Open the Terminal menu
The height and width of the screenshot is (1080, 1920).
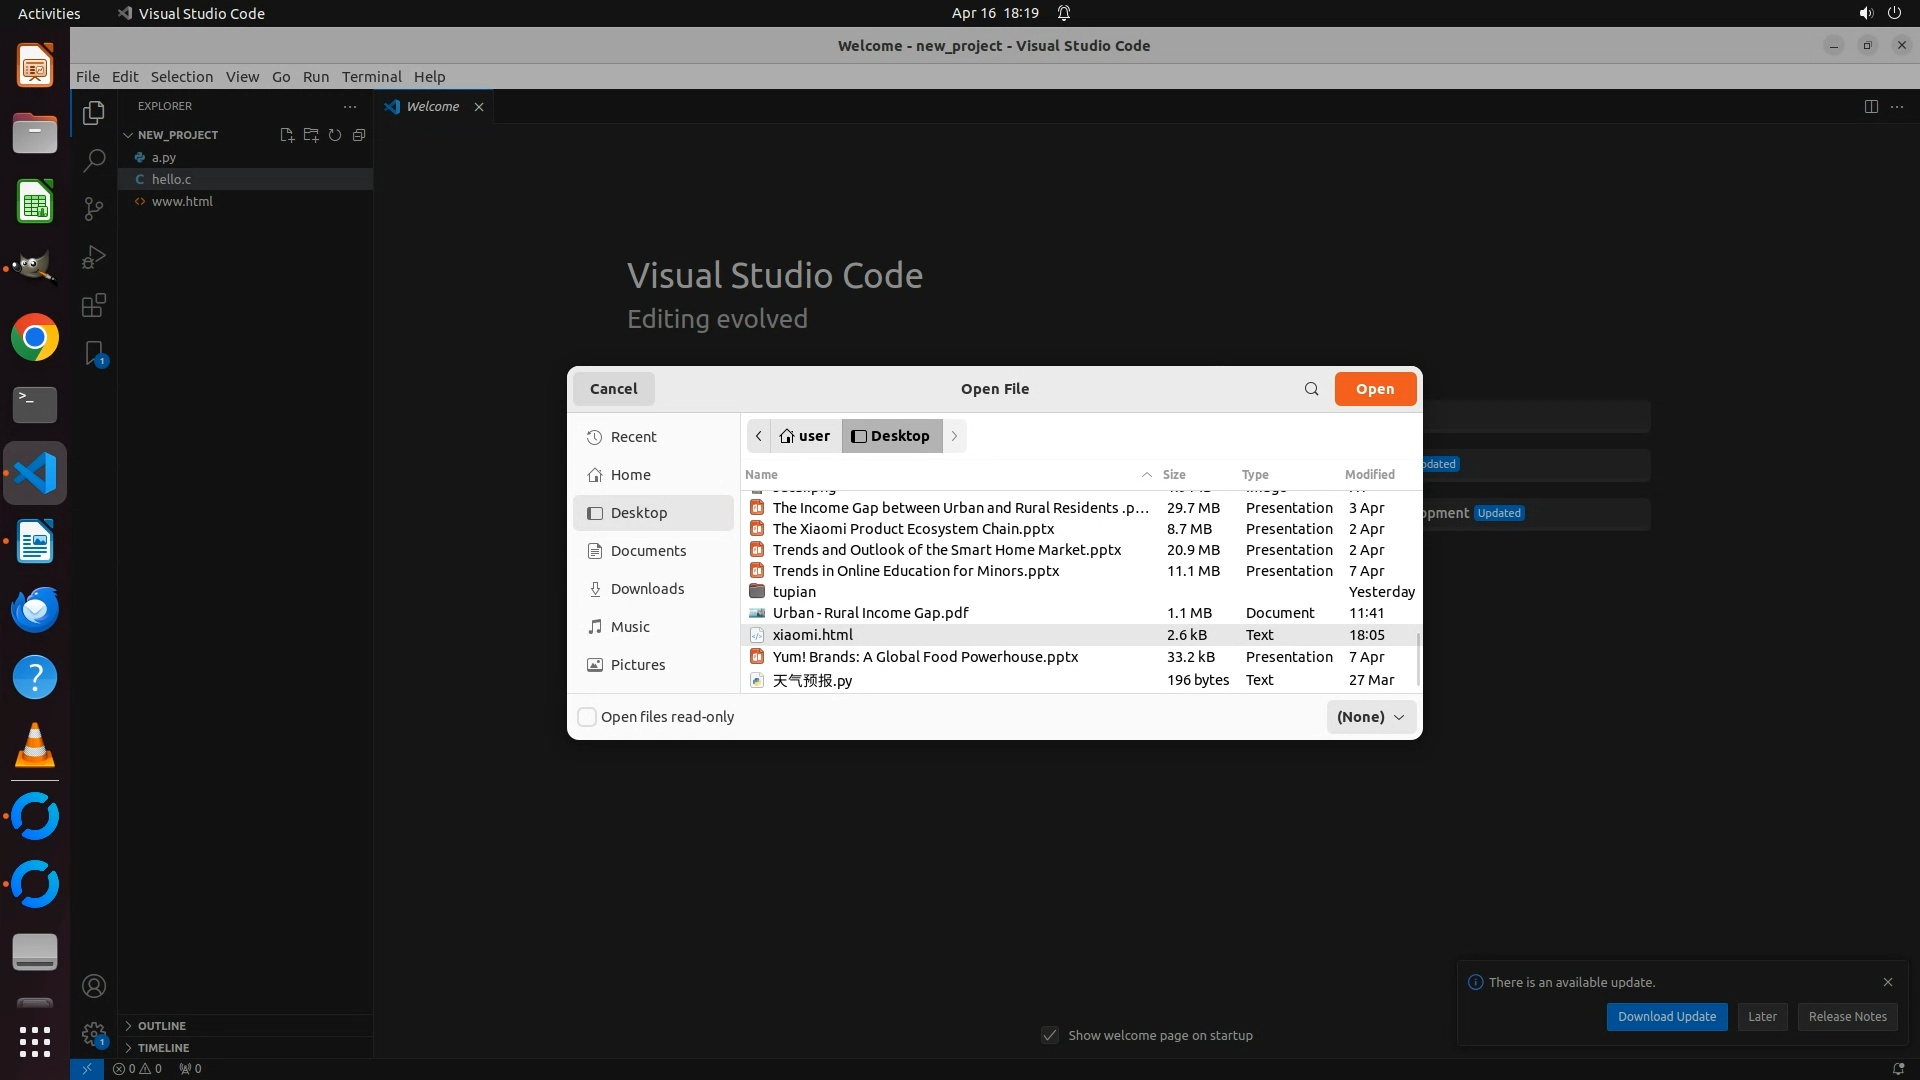[x=371, y=77]
